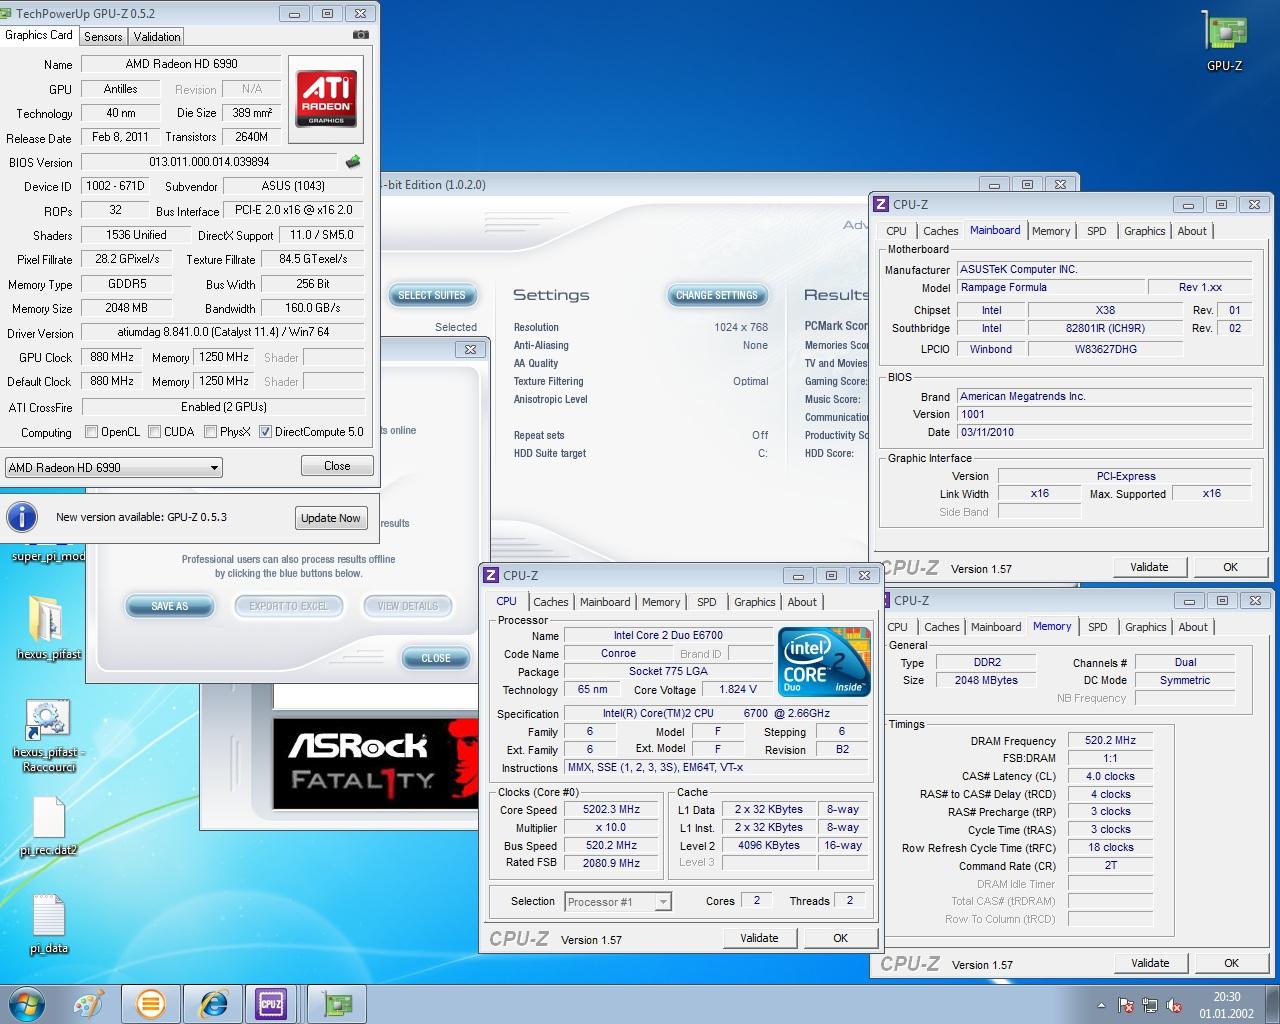Viewport: 1280px width, 1024px height.
Task: Click the orange PCMark taskbar icon
Action: 151,1004
